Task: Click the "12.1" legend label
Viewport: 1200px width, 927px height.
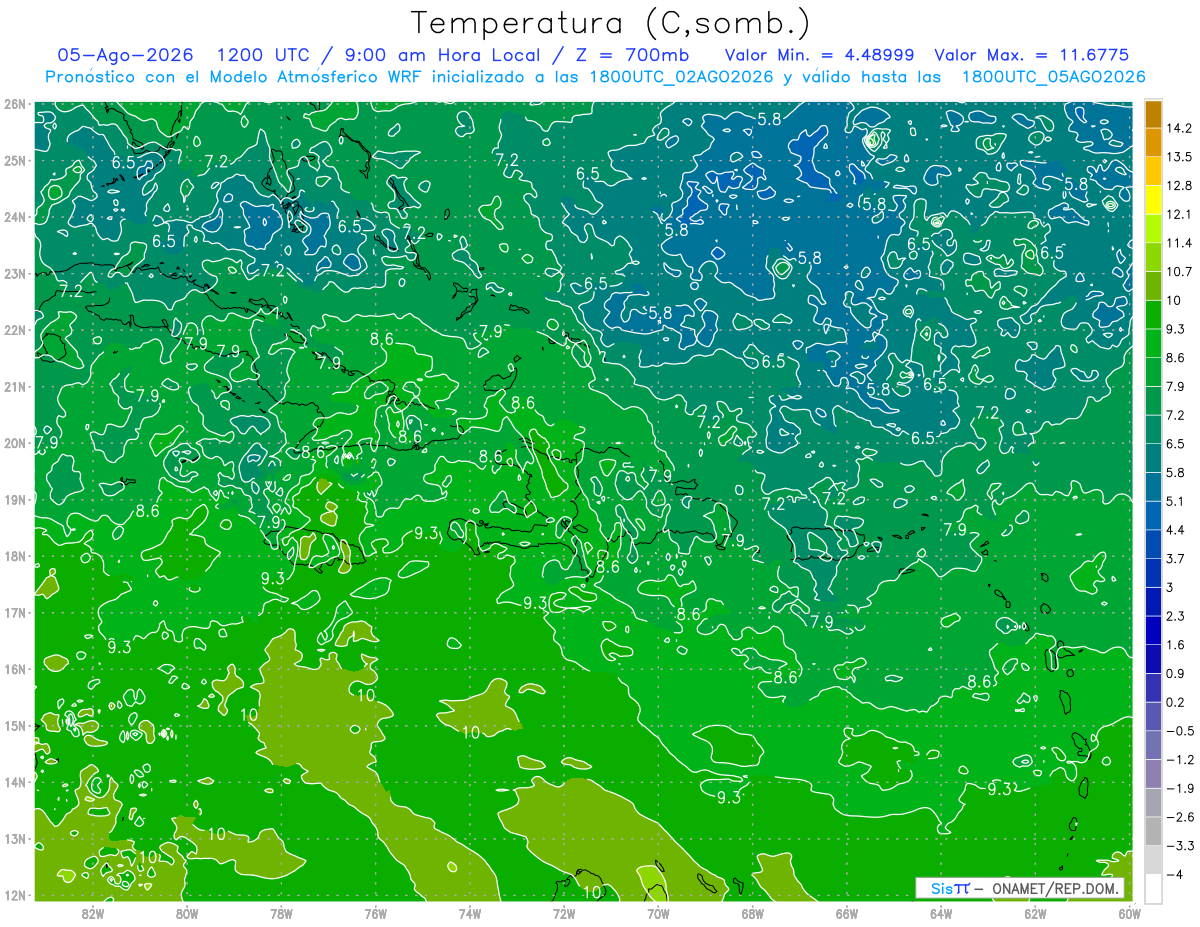Action: [x=1178, y=214]
